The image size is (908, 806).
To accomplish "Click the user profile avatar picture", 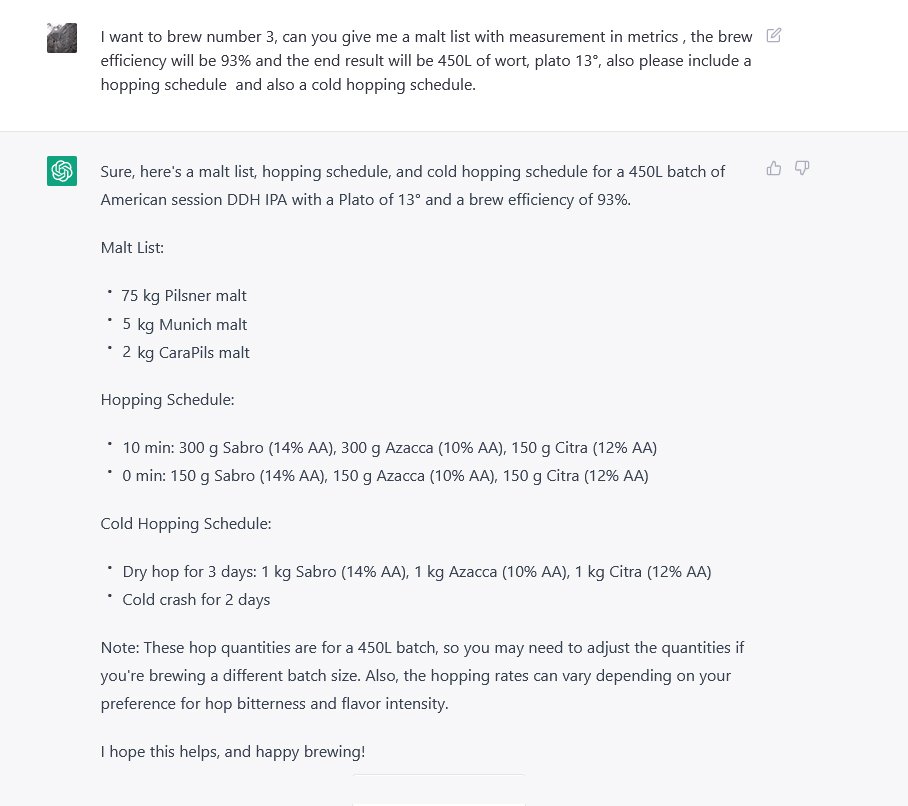I will [62, 38].
